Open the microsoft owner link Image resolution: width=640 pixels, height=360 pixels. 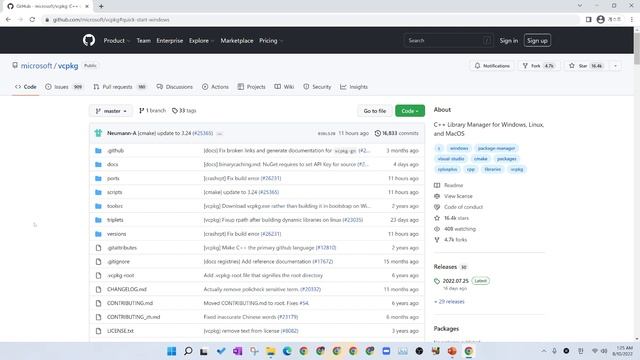pos(36,66)
